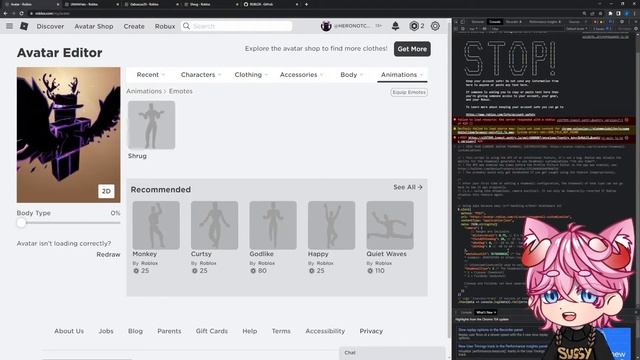This screenshot has width=640, height=360.
Task: Click the Roblox logo icon
Action: [24, 26]
